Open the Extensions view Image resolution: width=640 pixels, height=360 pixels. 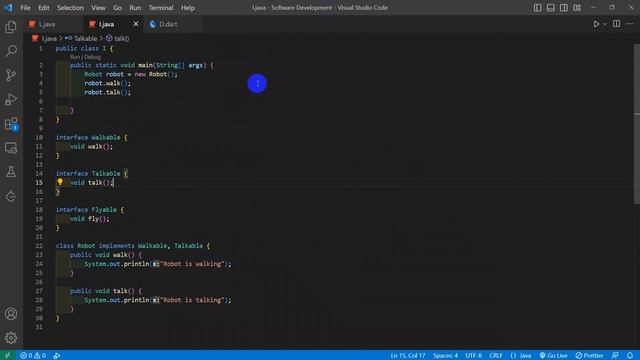click(11, 124)
